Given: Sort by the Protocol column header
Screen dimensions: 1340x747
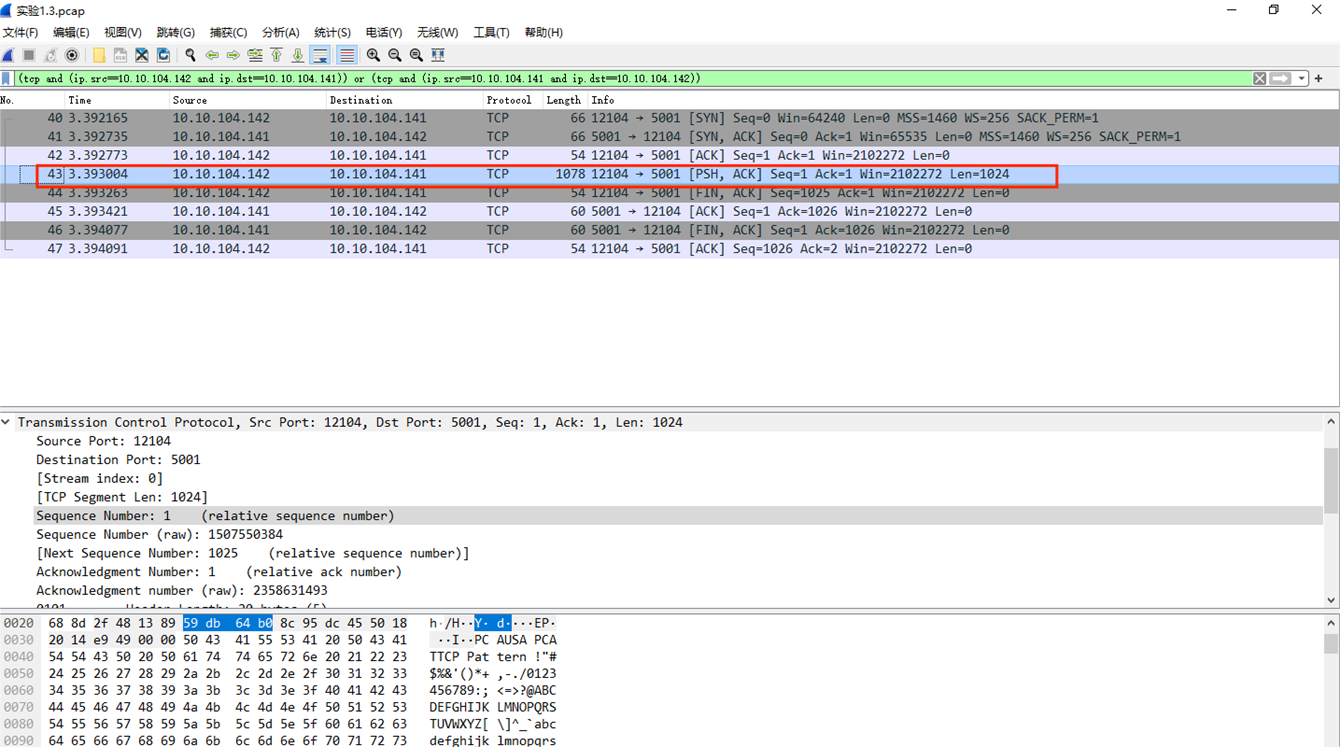Looking at the screenshot, I should tap(513, 100).
